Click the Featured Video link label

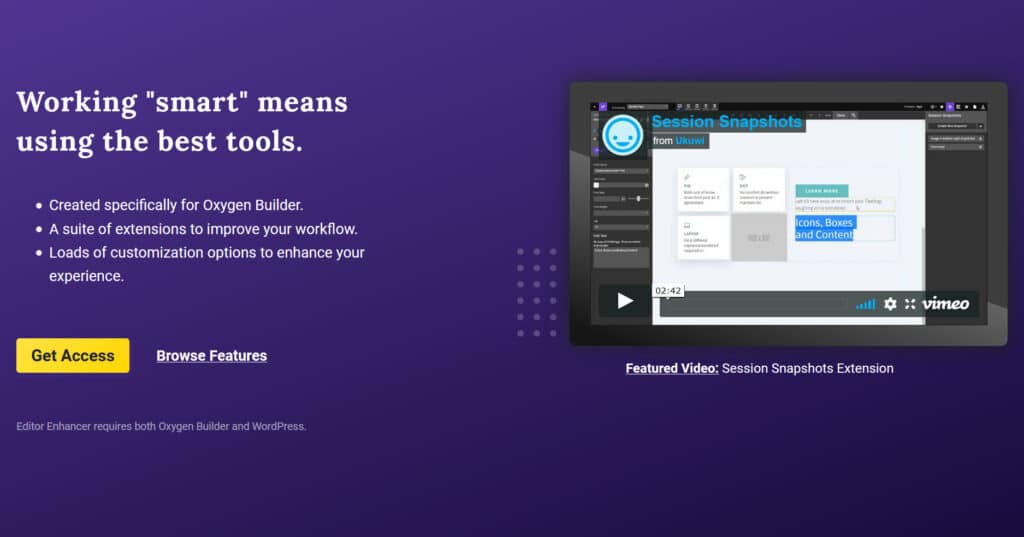[x=671, y=368]
